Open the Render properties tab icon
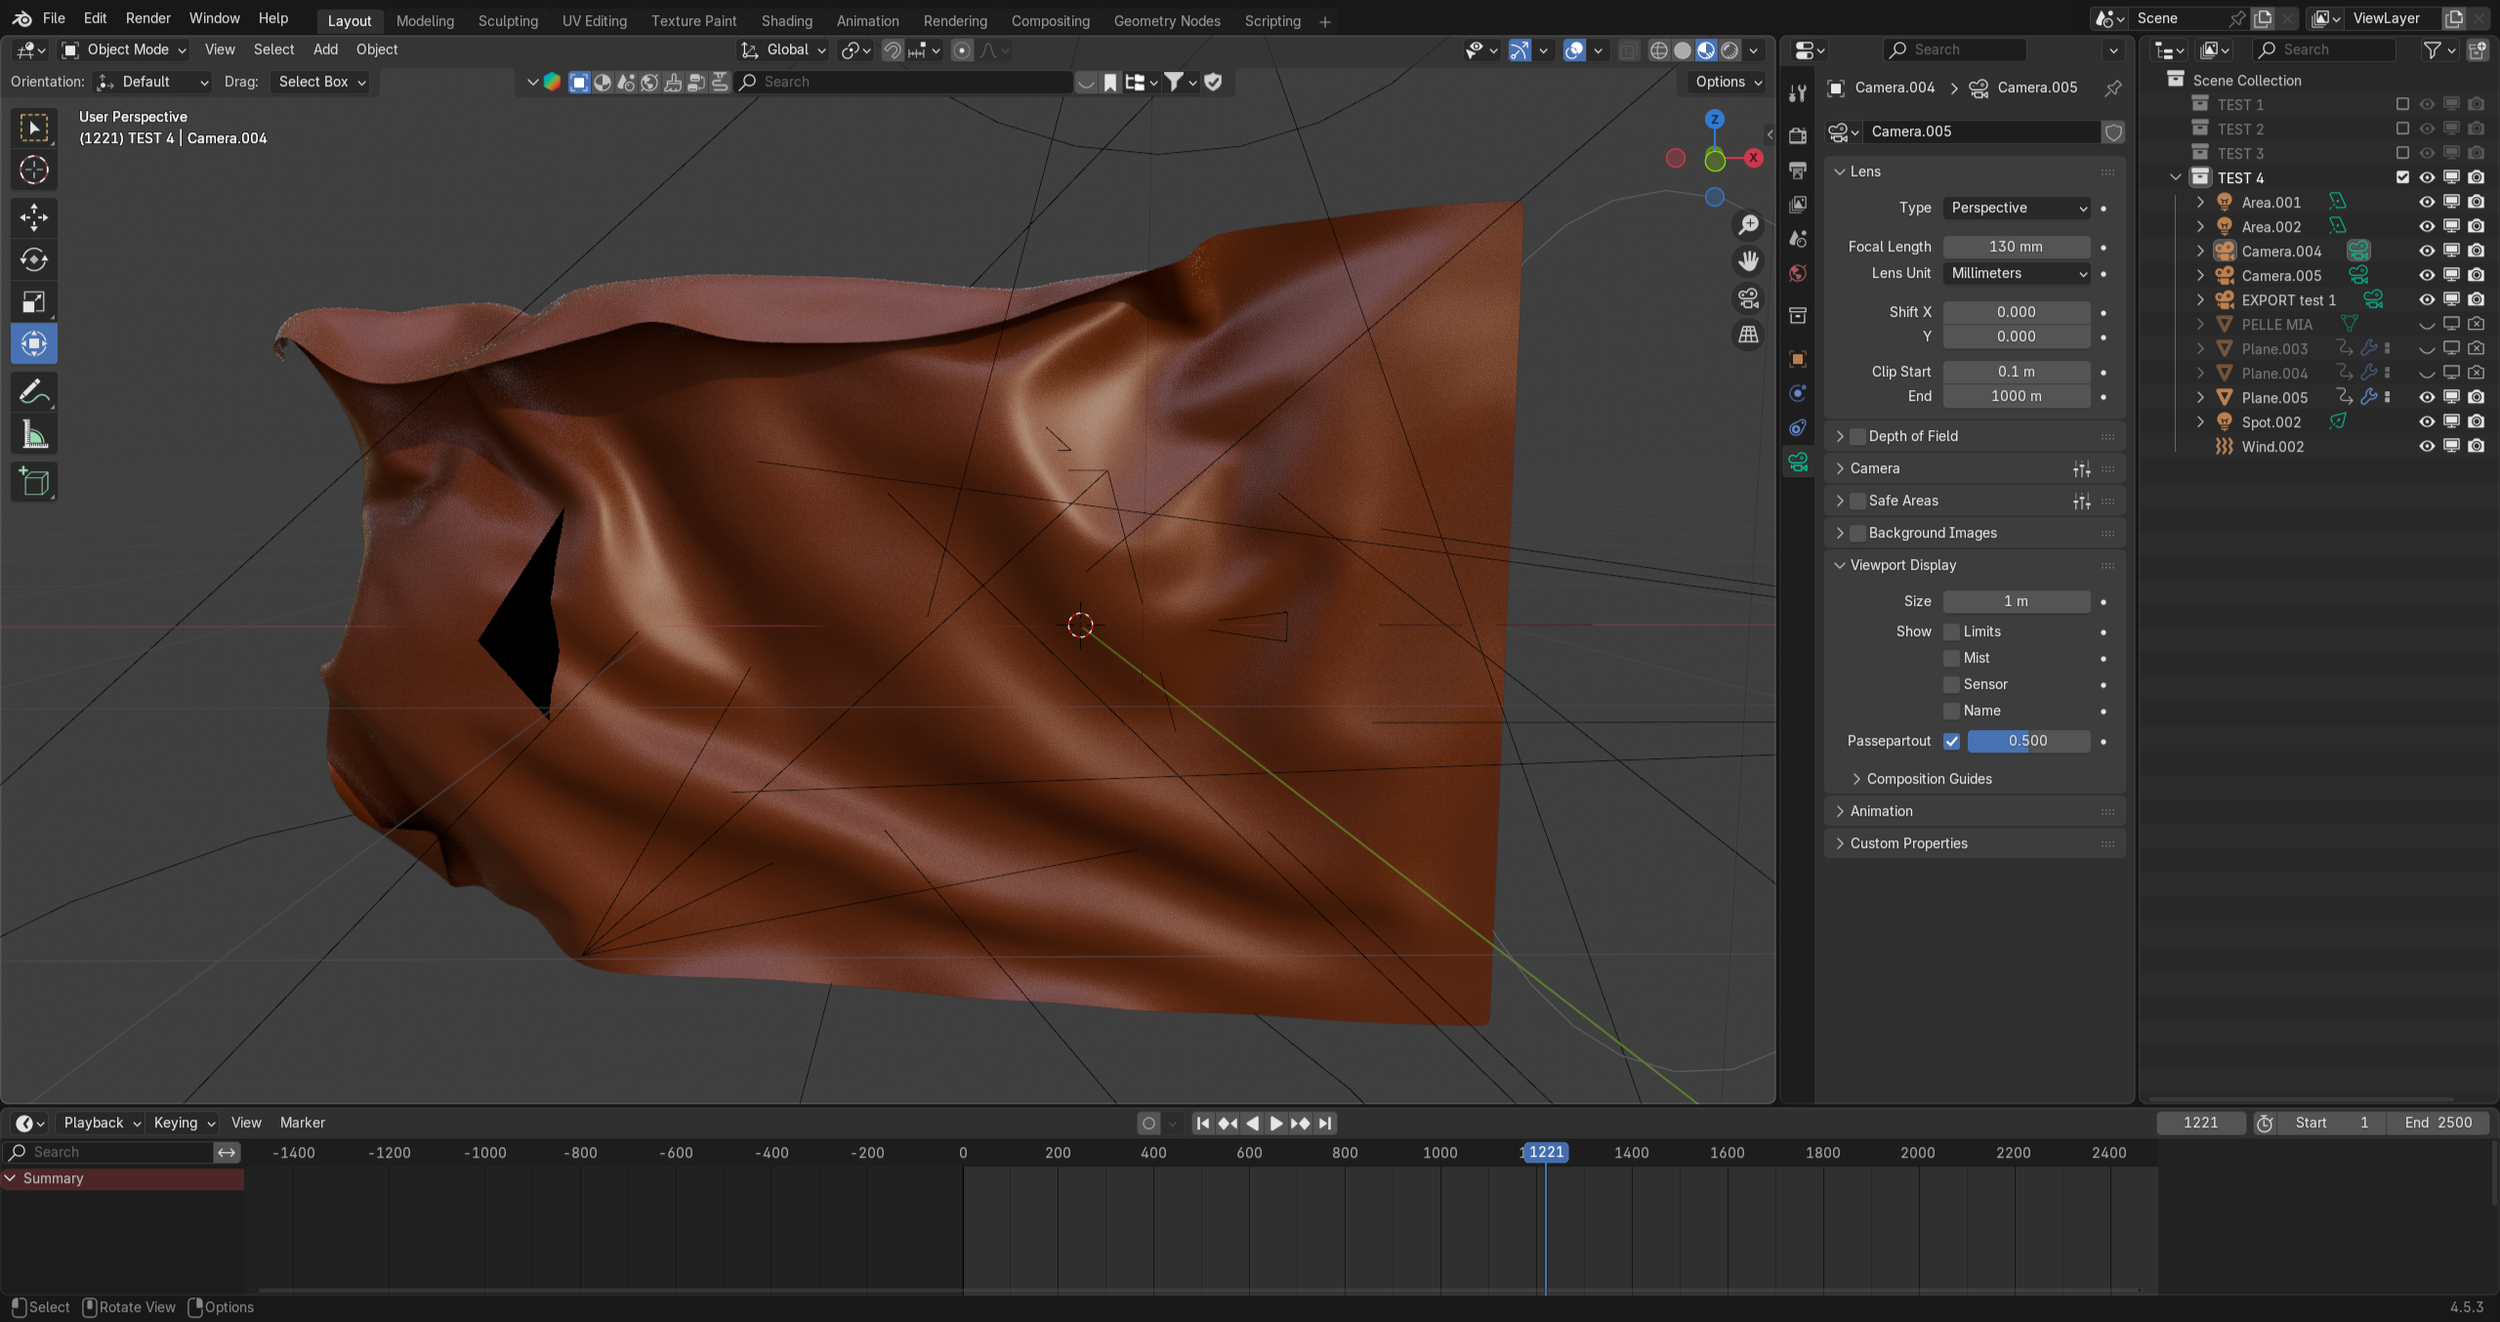 1798,135
